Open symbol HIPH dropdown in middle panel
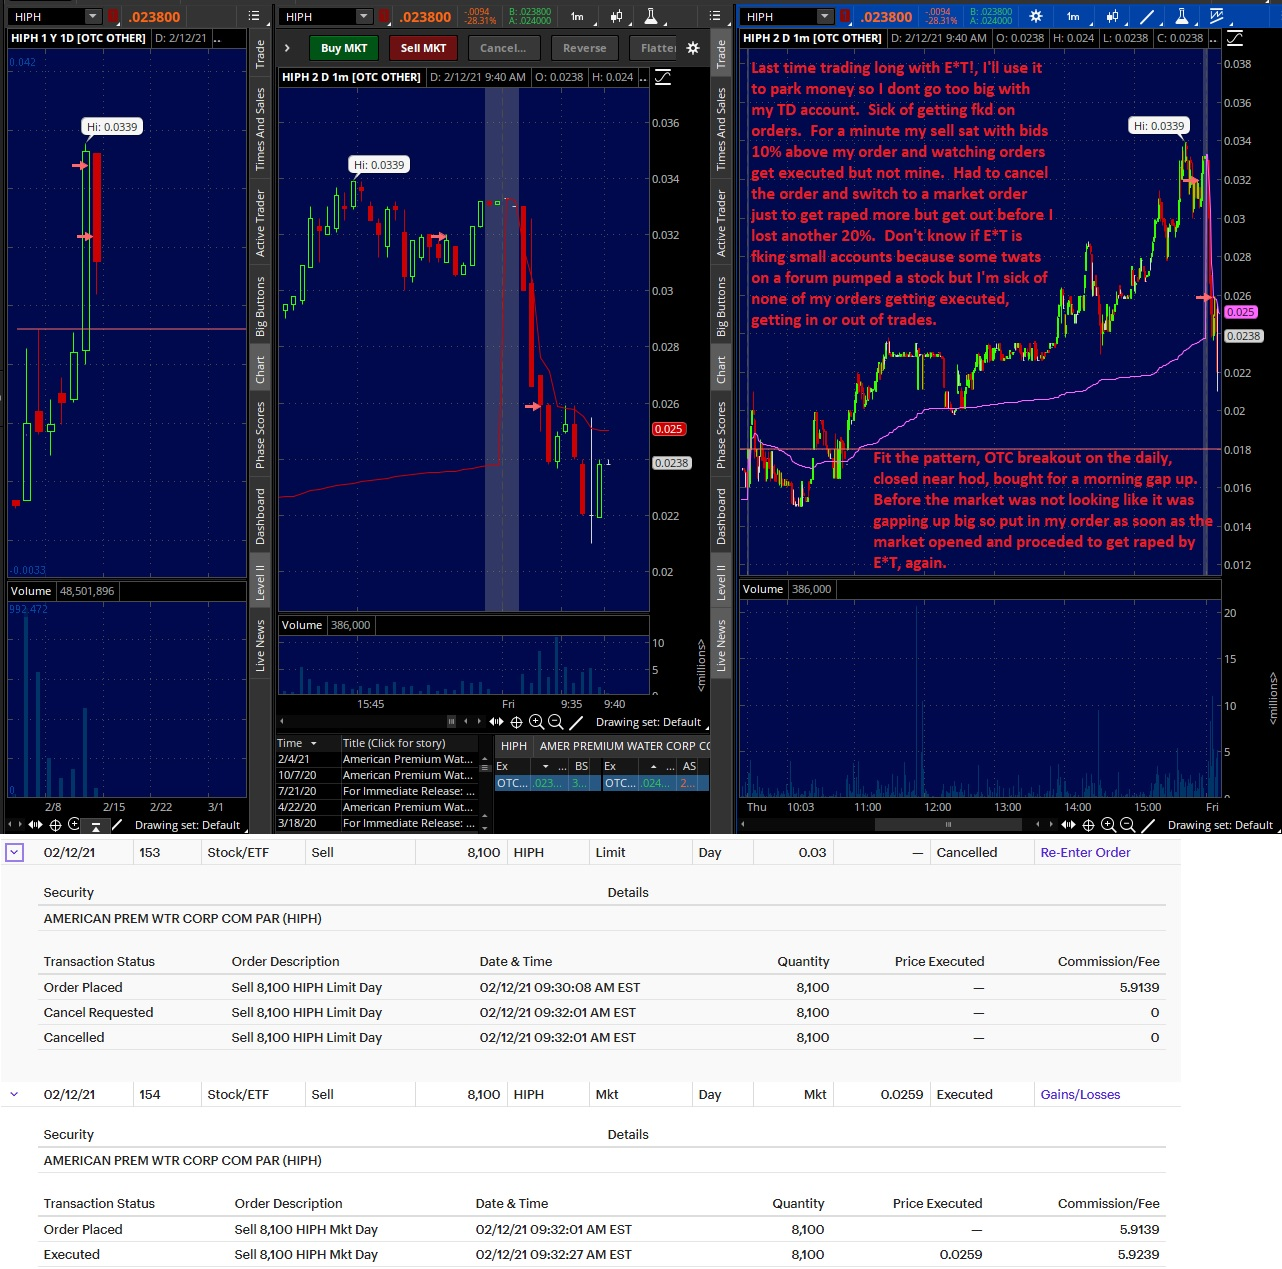The image size is (1282, 1269). 364,16
